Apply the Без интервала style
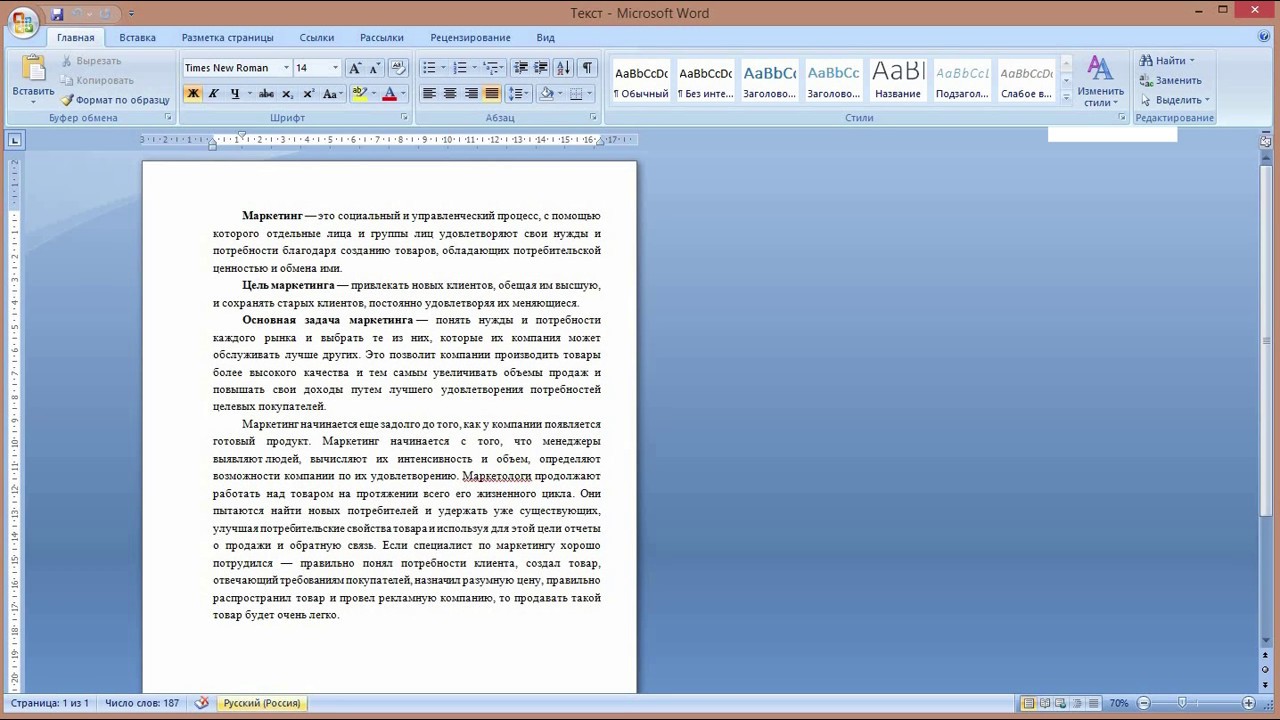 [705, 81]
